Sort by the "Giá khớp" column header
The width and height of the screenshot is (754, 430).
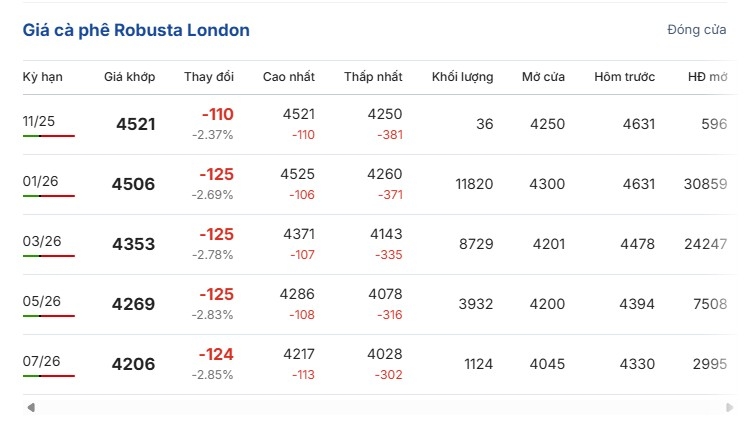point(129,77)
